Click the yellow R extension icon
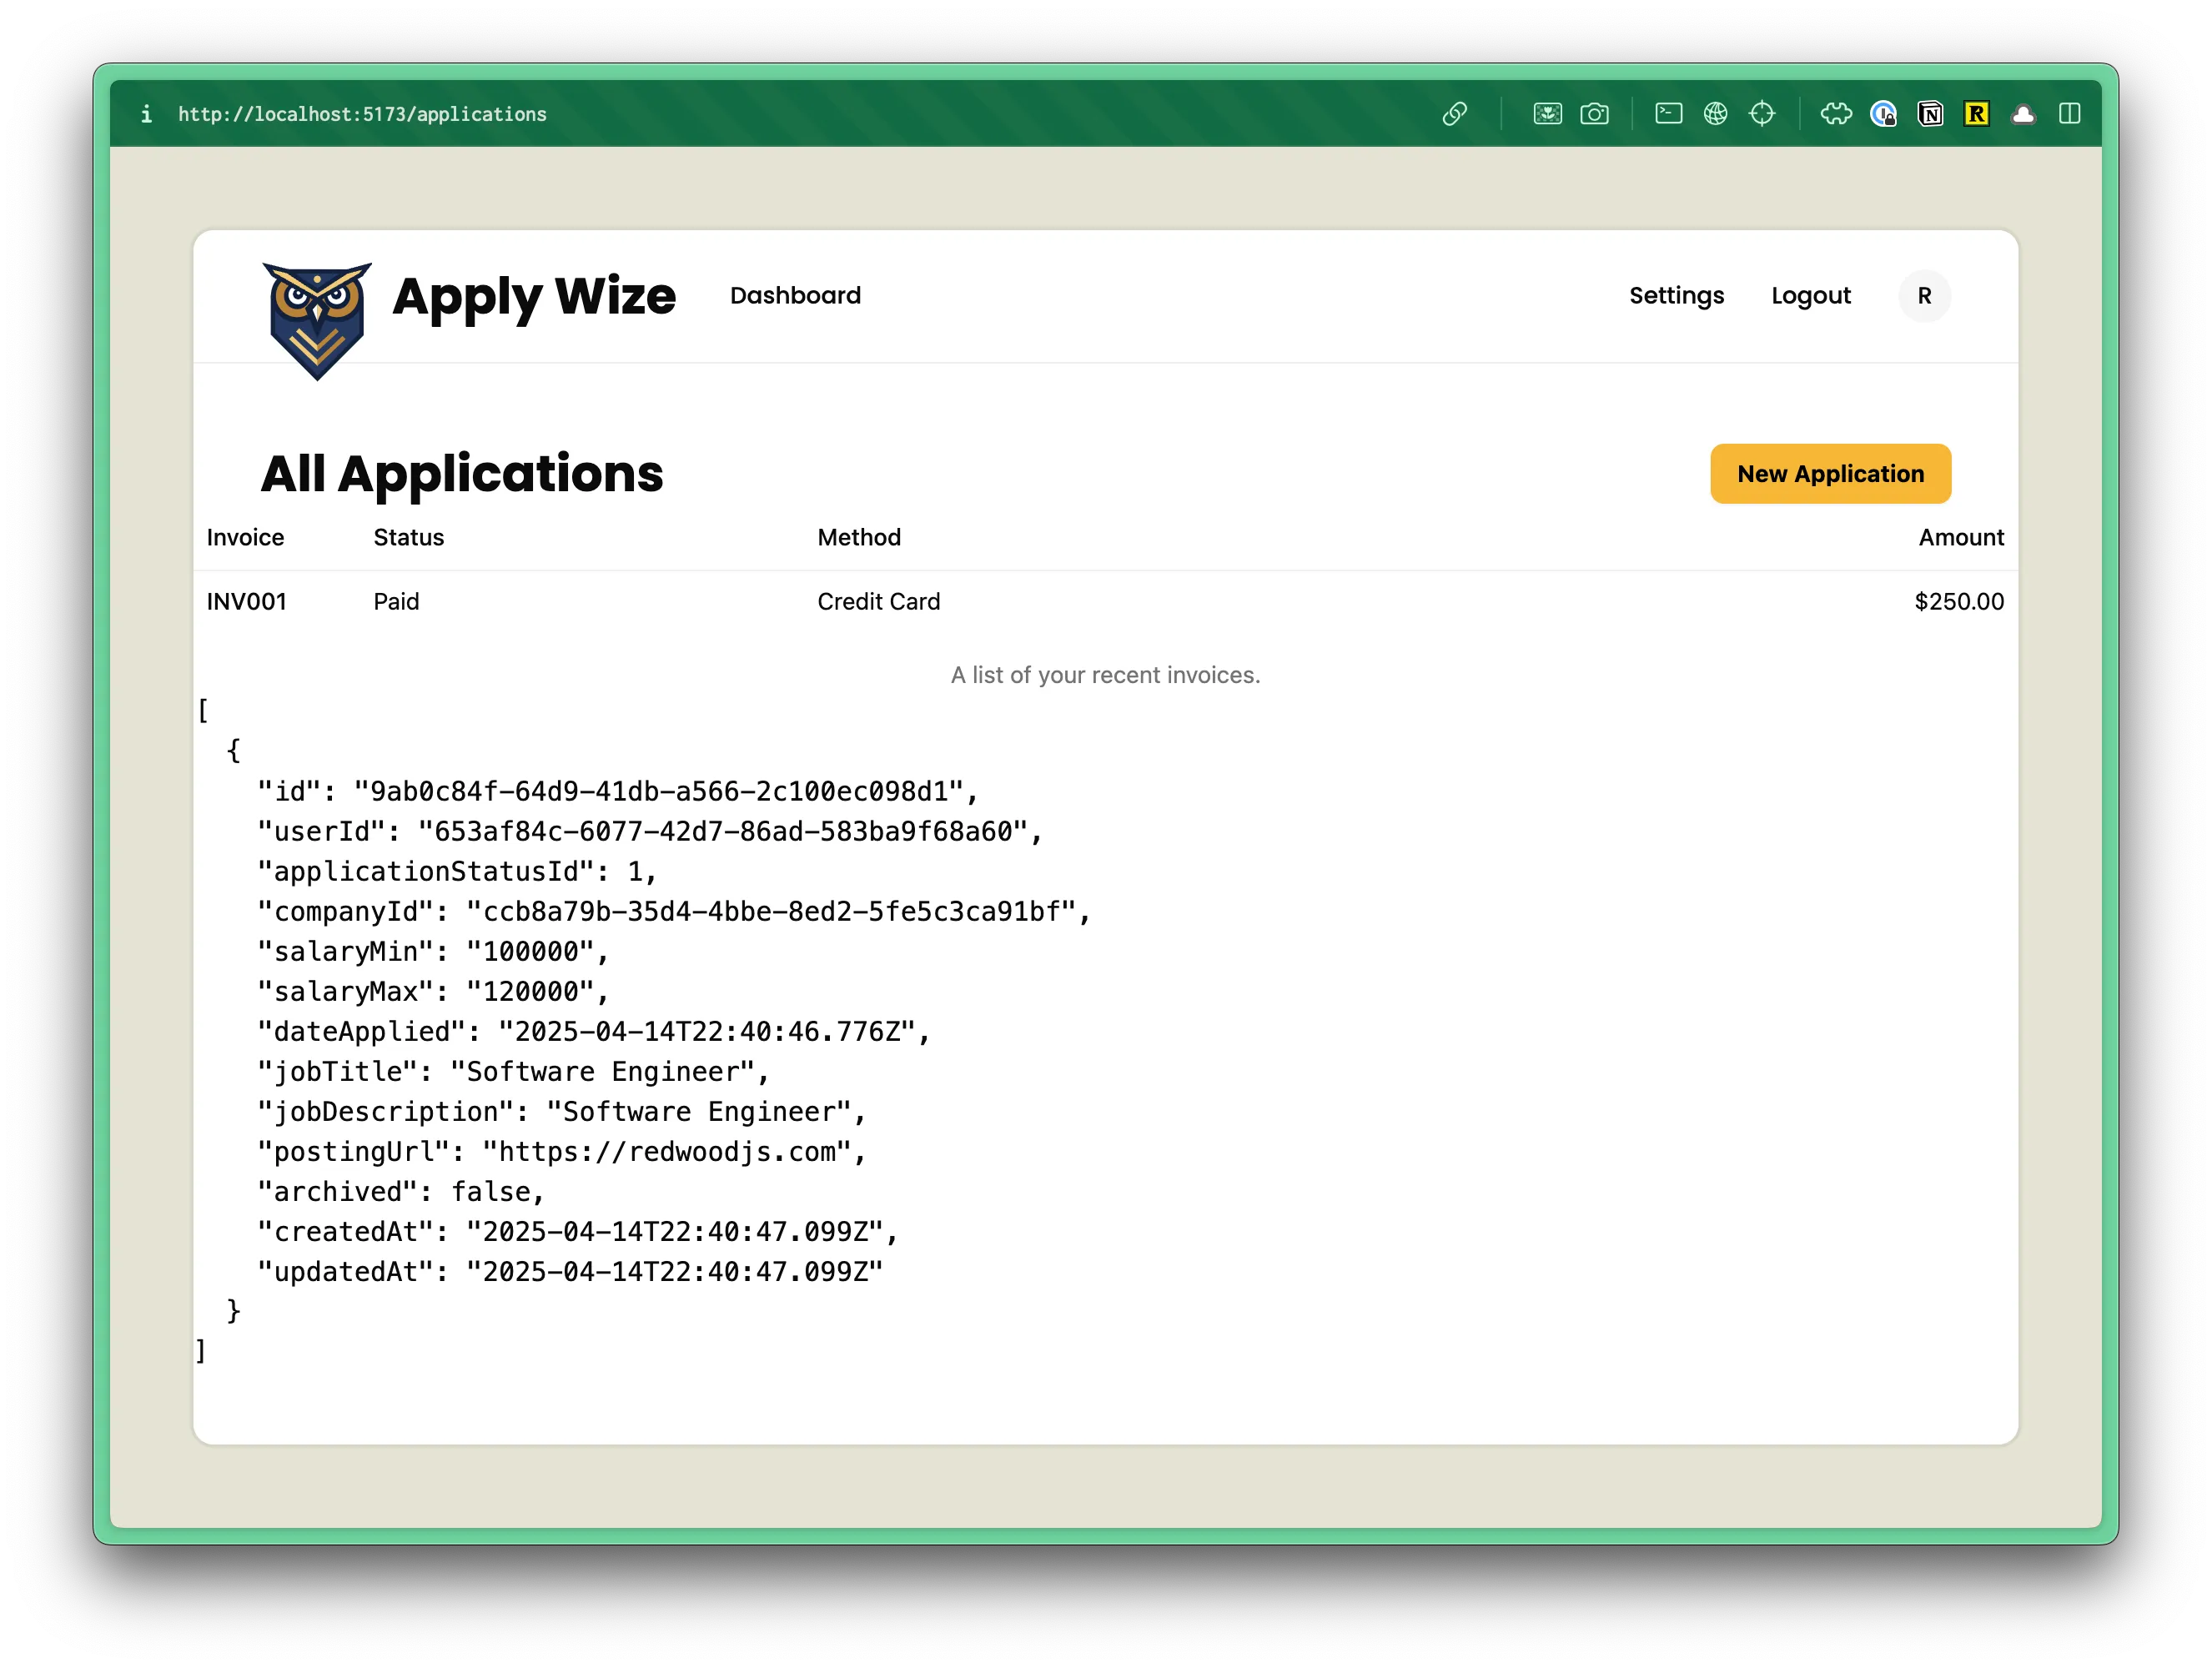Image resolution: width=2212 pixels, height=1668 pixels. (1976, 114)
